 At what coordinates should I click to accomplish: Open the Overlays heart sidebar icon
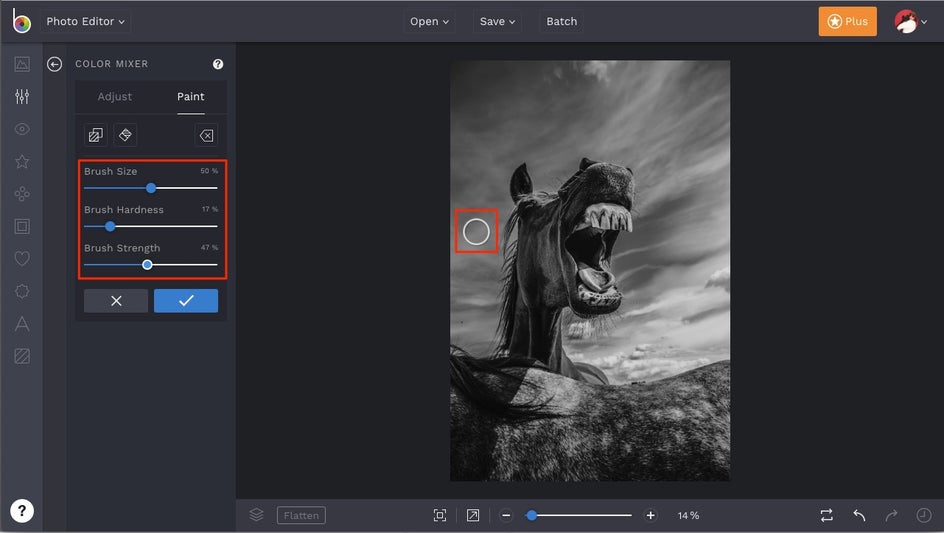pos(22,258)
